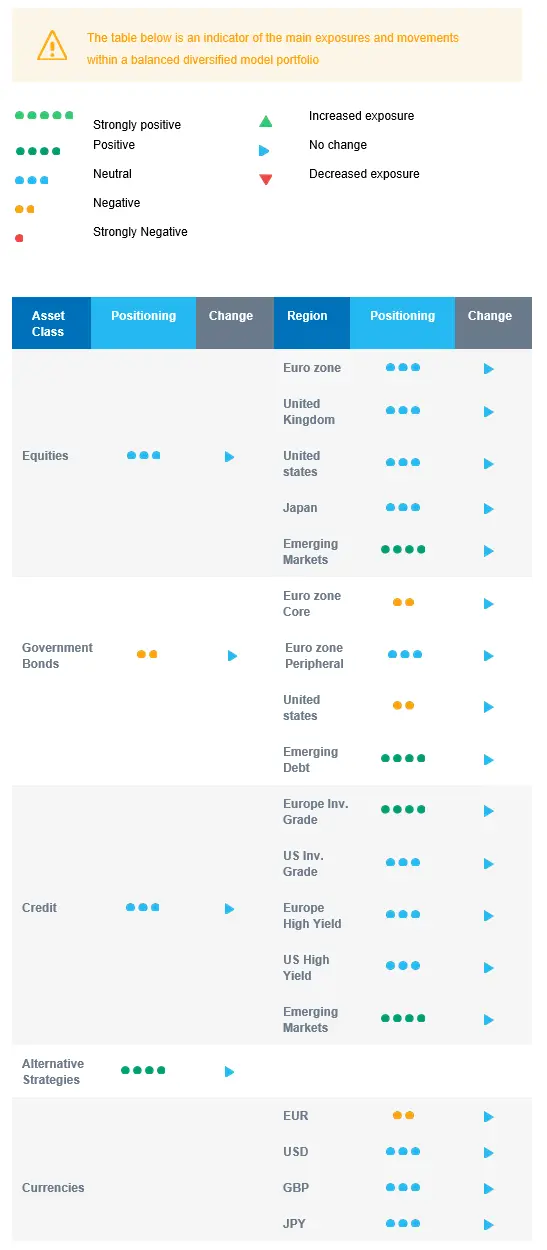Click the Emerging Debt change arrow
The image size is (547, 1250).
click(489, 760)
